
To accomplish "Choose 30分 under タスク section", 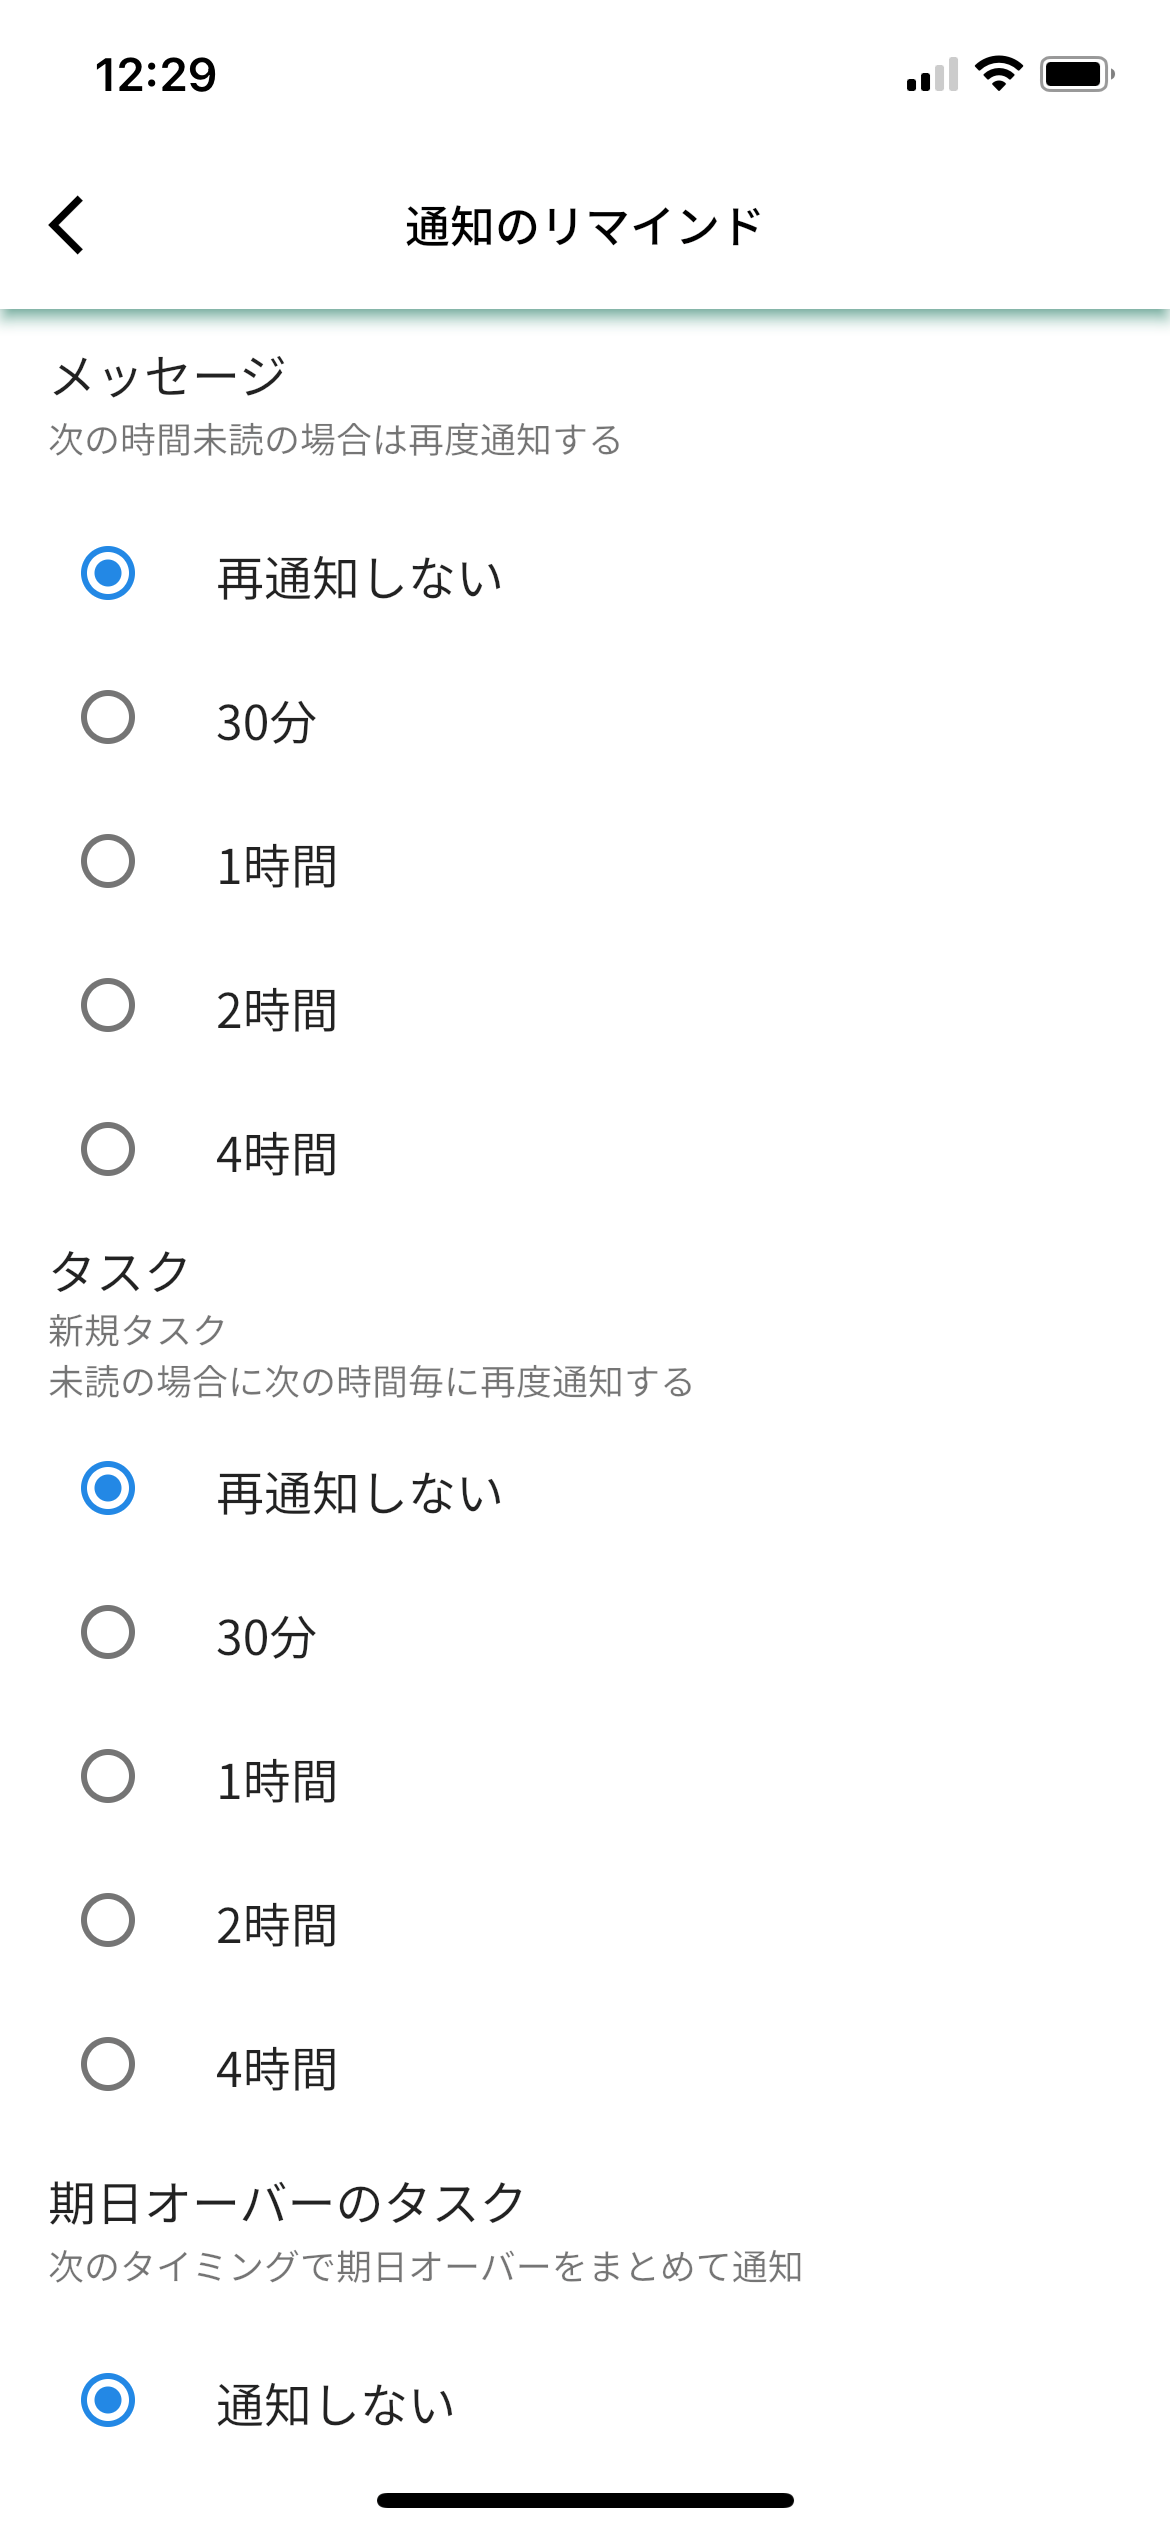I will click(108, 1632).
